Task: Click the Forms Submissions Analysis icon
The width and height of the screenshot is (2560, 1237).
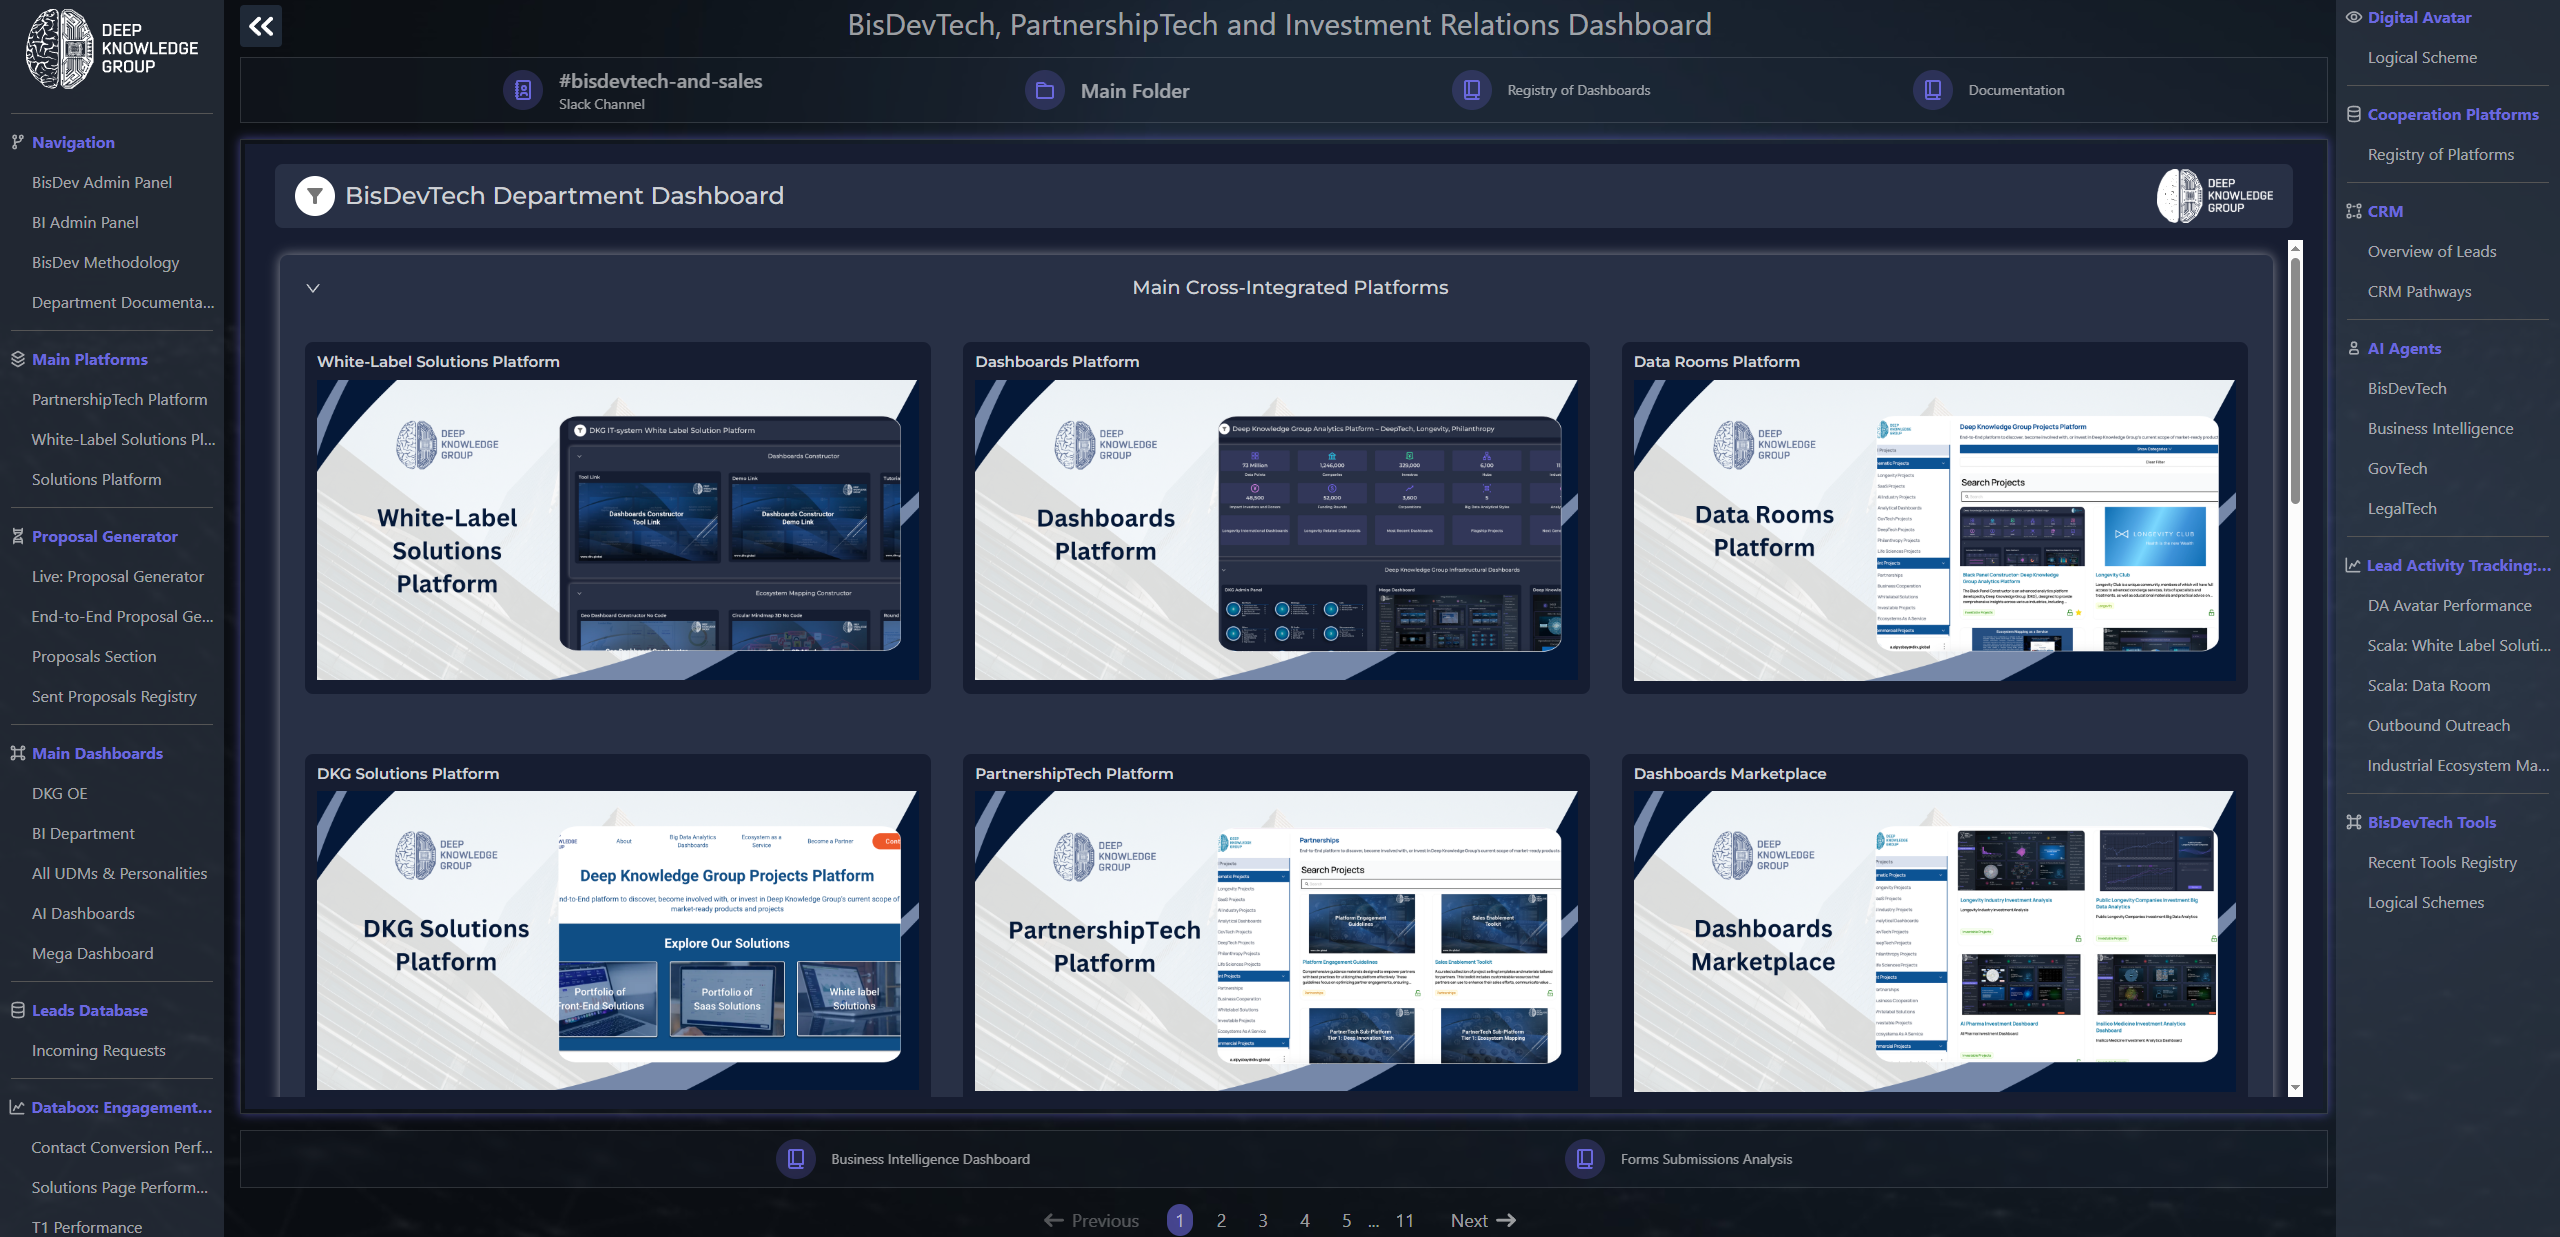Action: (x=1584, y=1159)
